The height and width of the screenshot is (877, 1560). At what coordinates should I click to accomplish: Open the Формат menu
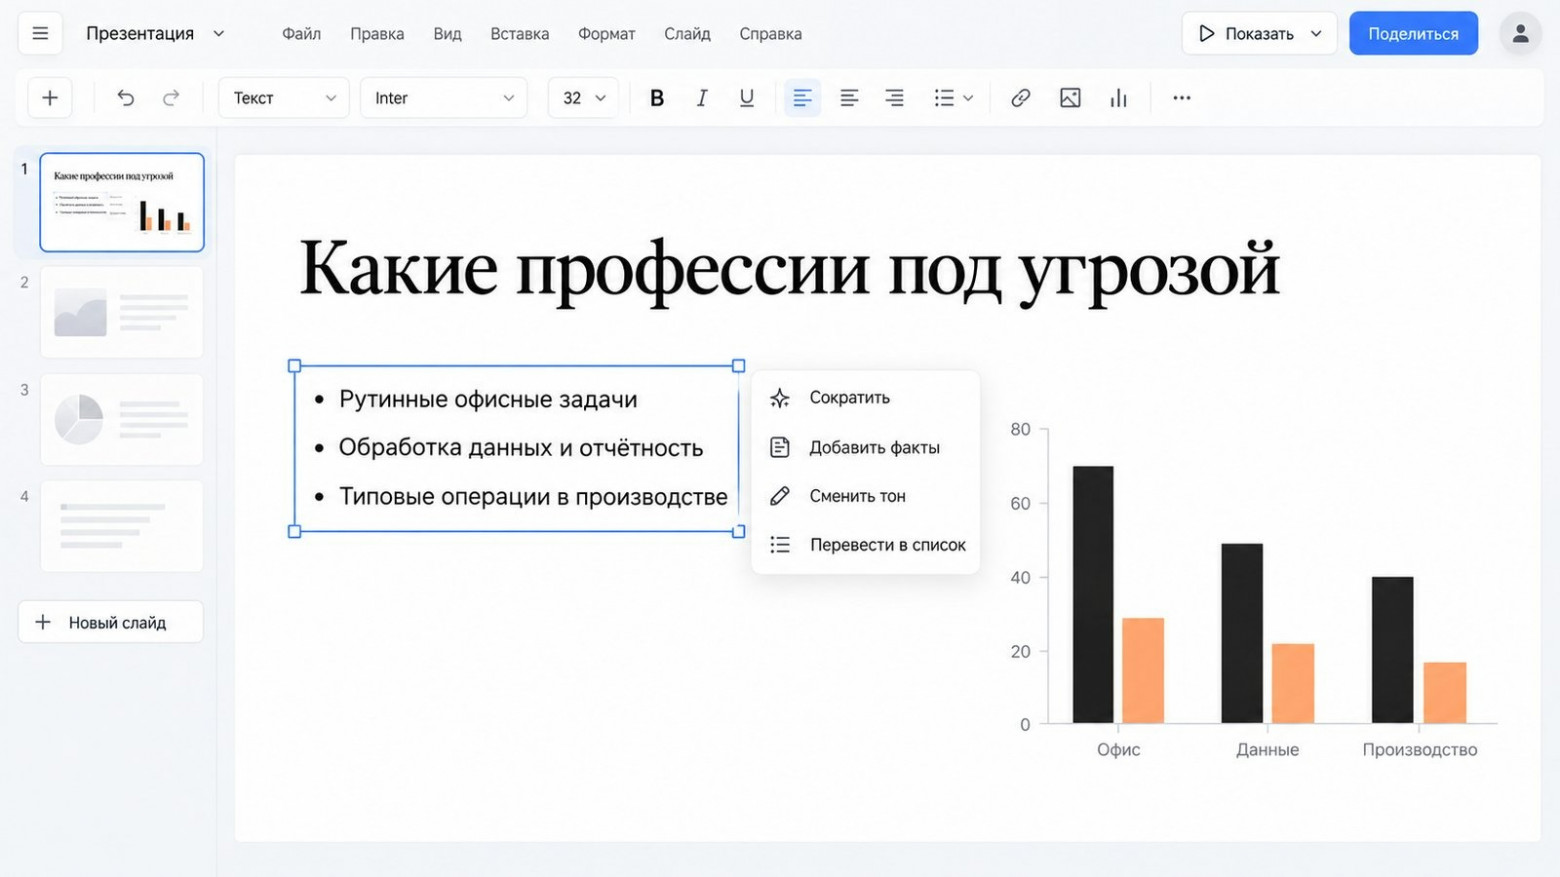click(607, 34)
